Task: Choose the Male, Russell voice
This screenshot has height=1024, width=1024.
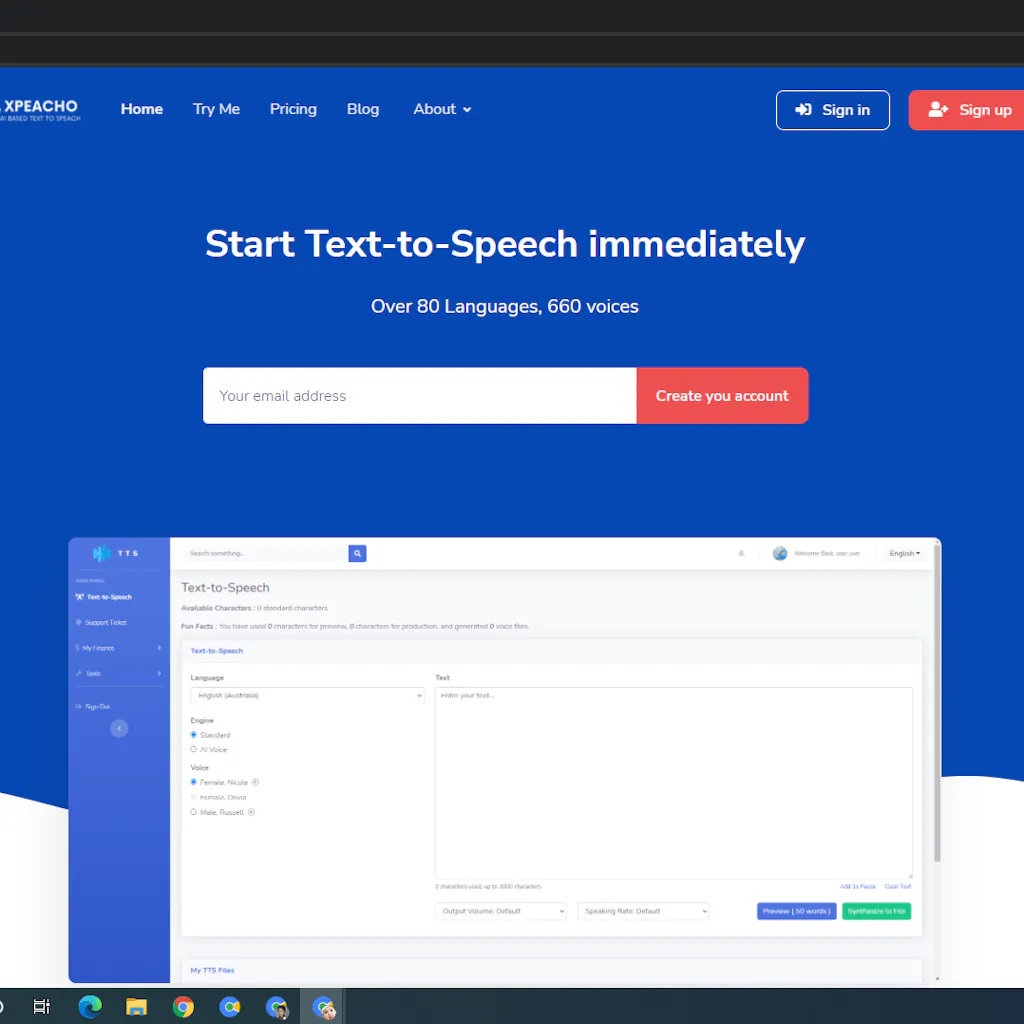Action: coord(194,812)
